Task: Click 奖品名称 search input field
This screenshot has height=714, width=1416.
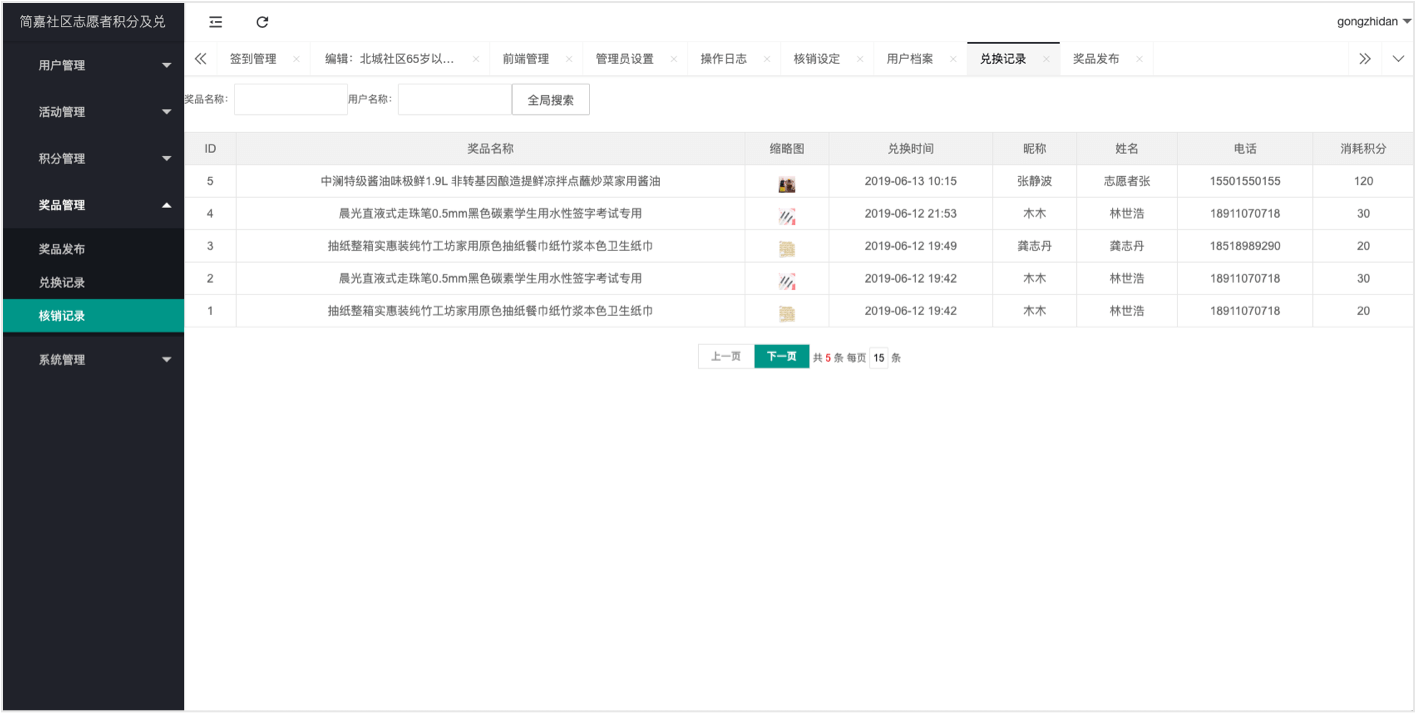Action: click(x=290, y=100)
